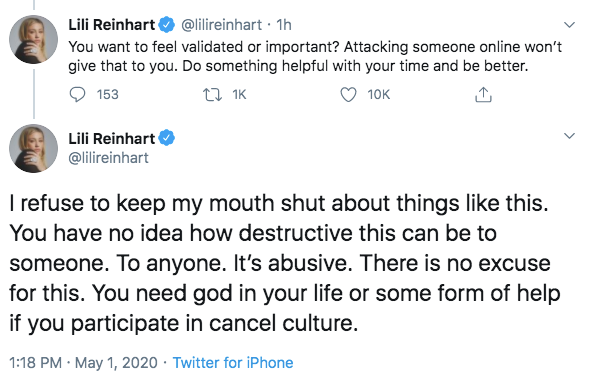This screenshot has width=591, height=382.
Task: Click the 153 reply count
Action: pyautogui.click(x=107, y=95)
